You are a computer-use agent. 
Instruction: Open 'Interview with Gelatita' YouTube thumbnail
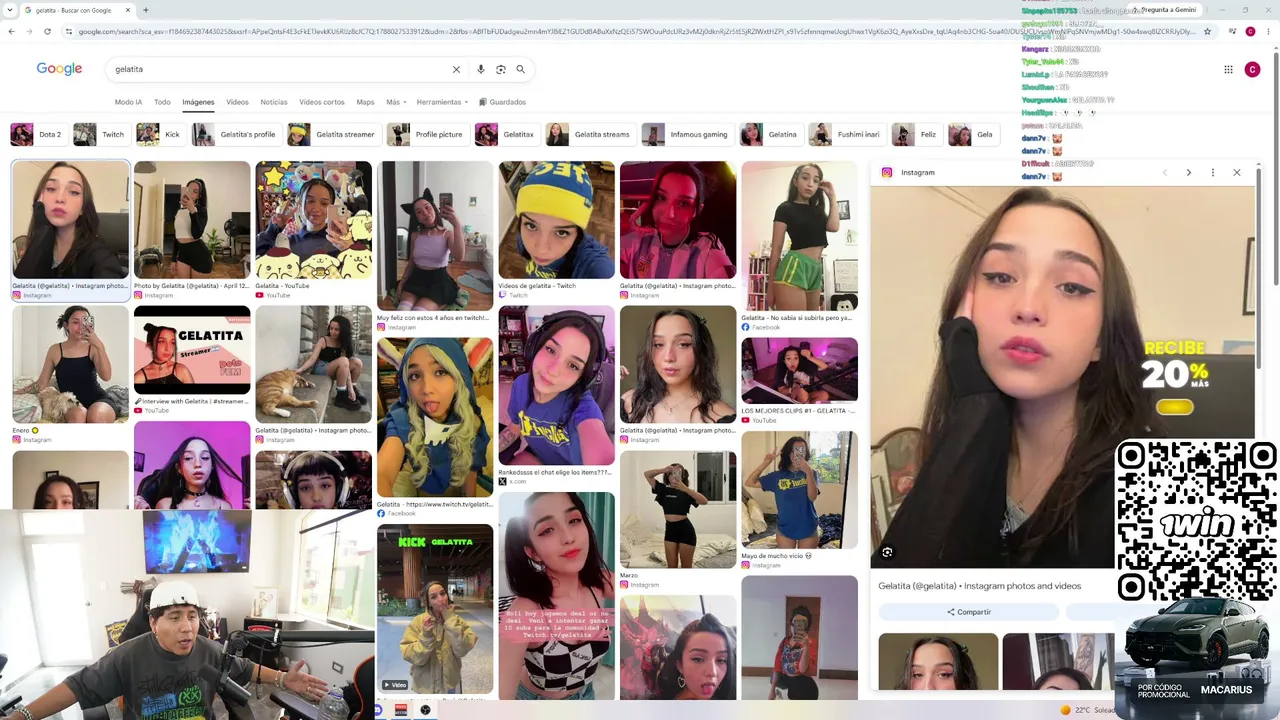click(x=192, y=350)
